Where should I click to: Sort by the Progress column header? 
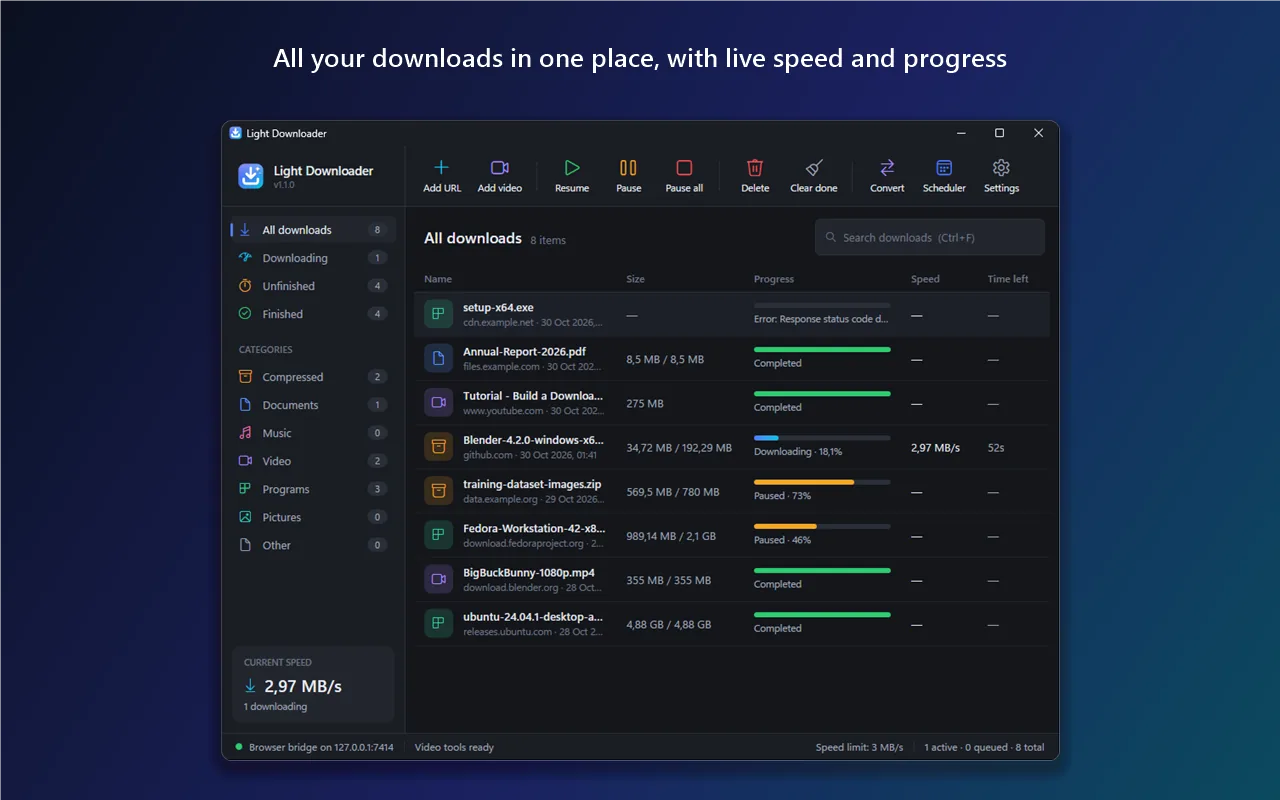(x=774, y=279)
